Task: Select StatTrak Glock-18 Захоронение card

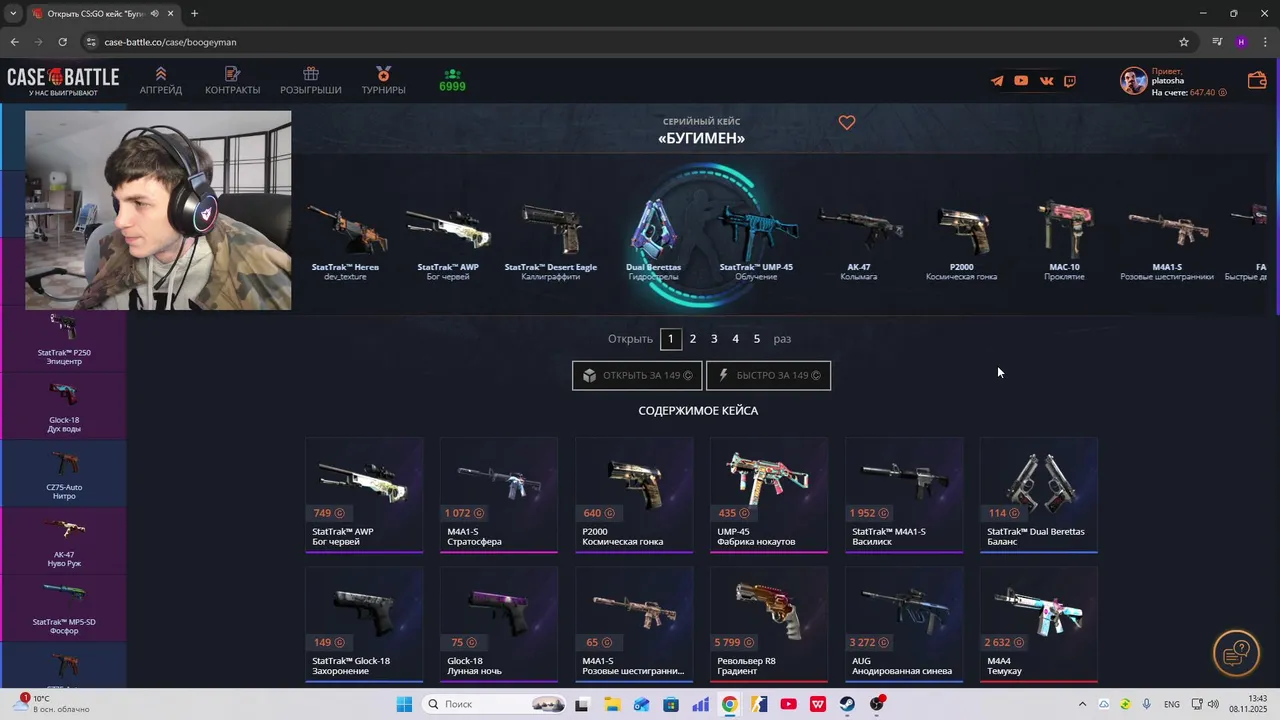Action: pos(364,625)
